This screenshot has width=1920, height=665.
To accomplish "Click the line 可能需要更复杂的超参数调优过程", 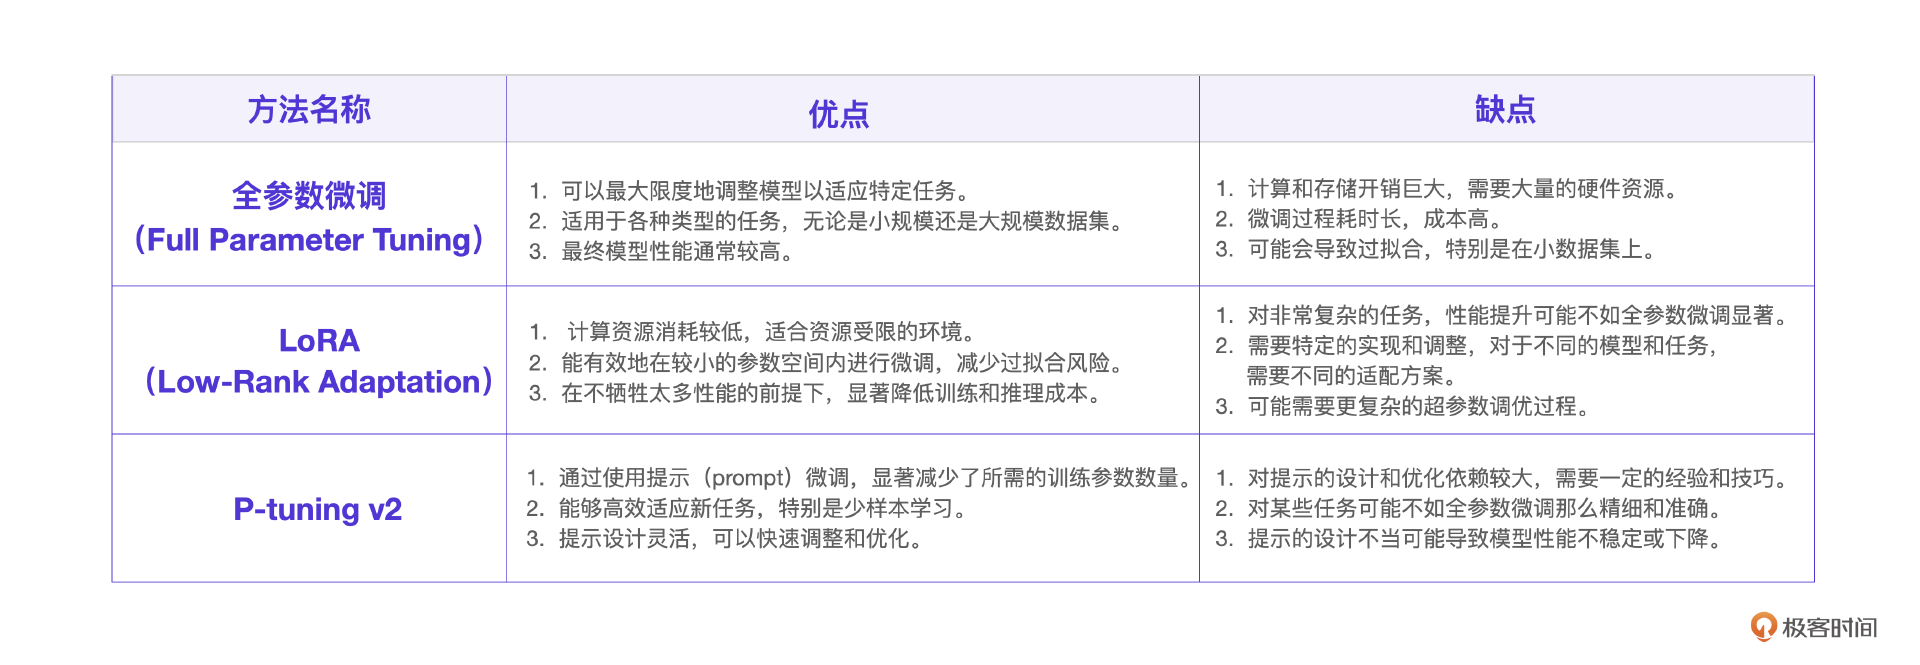I will click(x=1418, y=406).
